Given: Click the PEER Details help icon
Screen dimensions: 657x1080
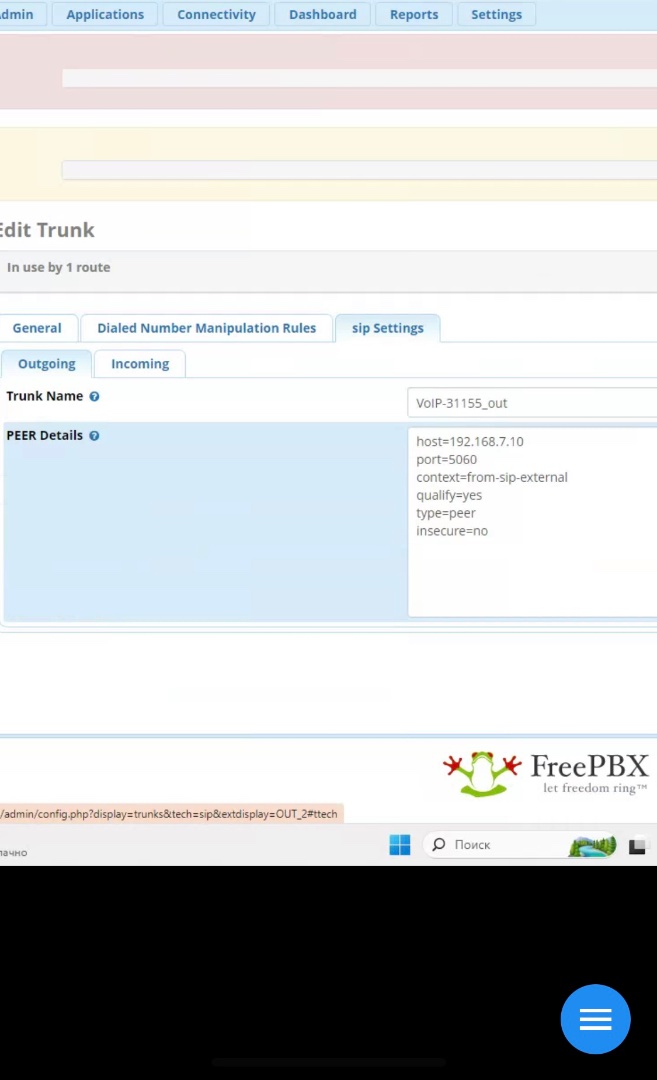Looking at the screenshot, I should click(x=94, y=436).
